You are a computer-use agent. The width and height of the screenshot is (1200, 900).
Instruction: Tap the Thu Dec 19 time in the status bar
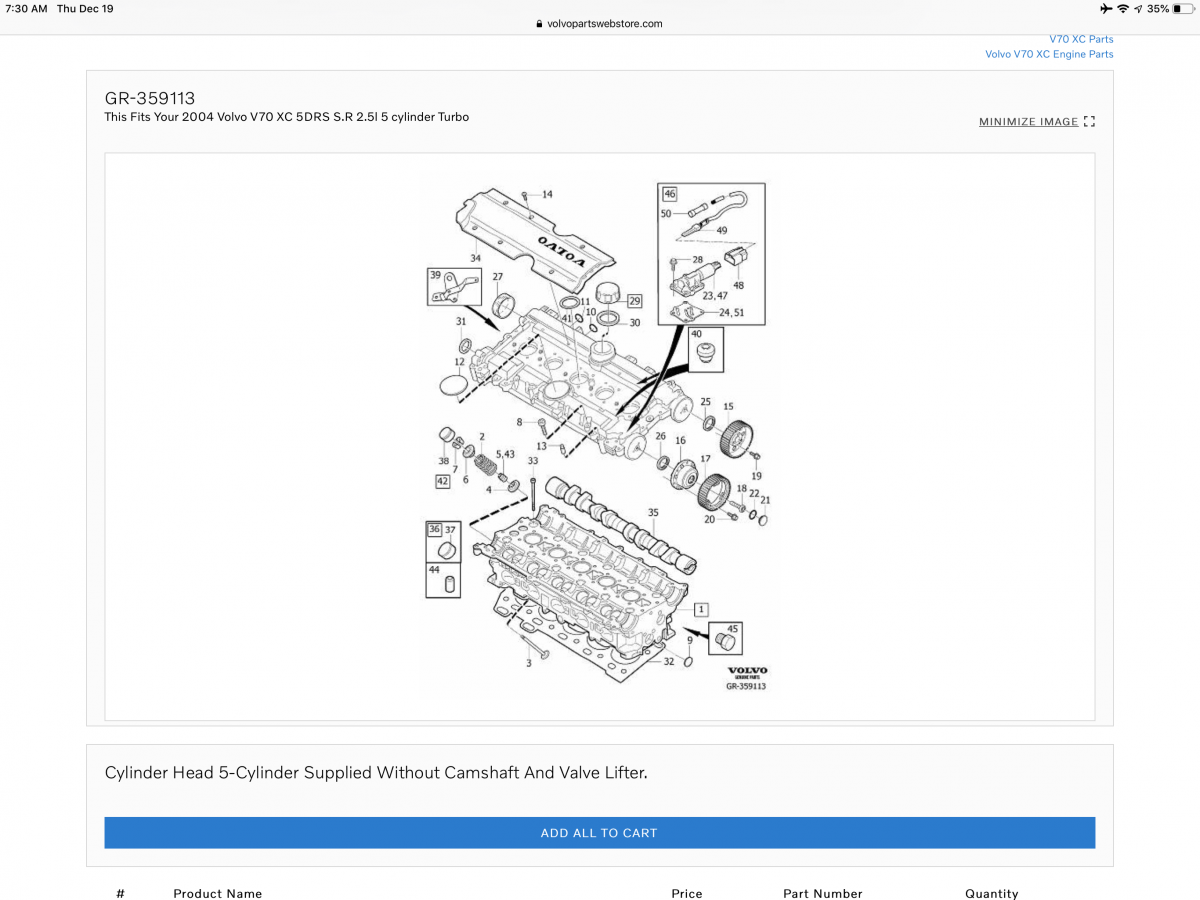(x=85, y=8)
